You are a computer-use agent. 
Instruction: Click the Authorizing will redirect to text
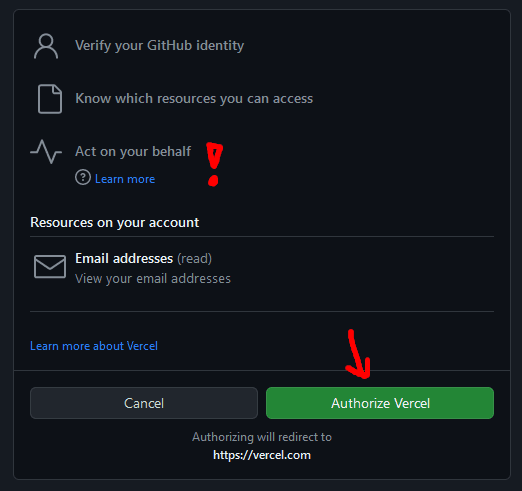pos(262,437)
